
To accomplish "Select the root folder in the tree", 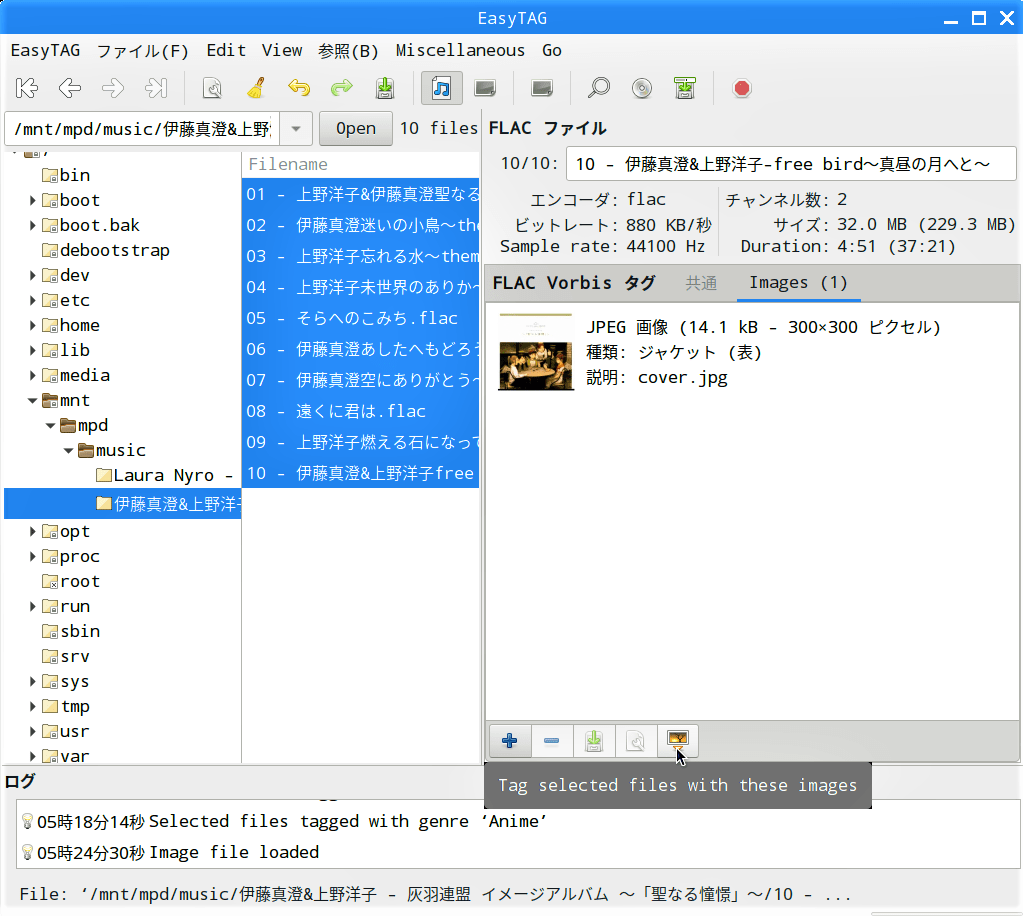I will tap(71, 581).
